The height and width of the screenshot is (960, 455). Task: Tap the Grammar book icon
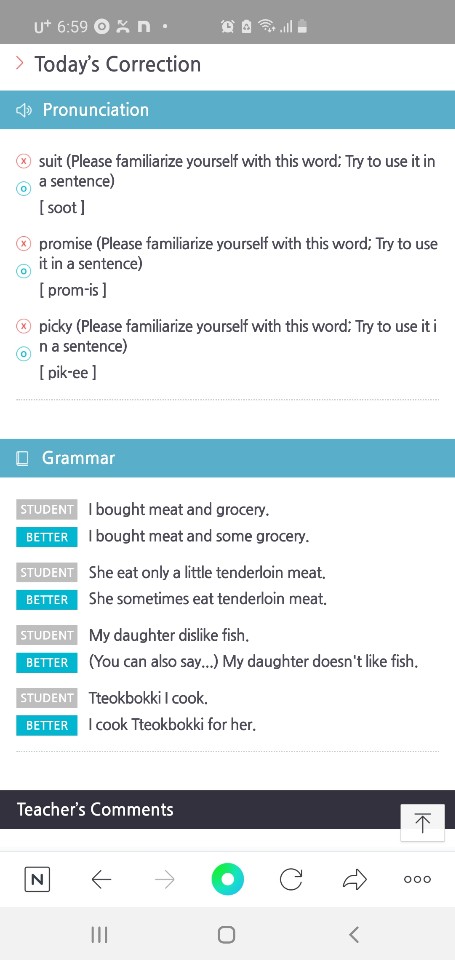(23, 458)
